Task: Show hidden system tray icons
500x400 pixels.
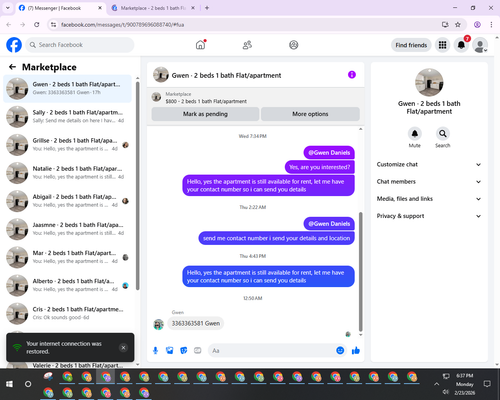Action: 436,384
